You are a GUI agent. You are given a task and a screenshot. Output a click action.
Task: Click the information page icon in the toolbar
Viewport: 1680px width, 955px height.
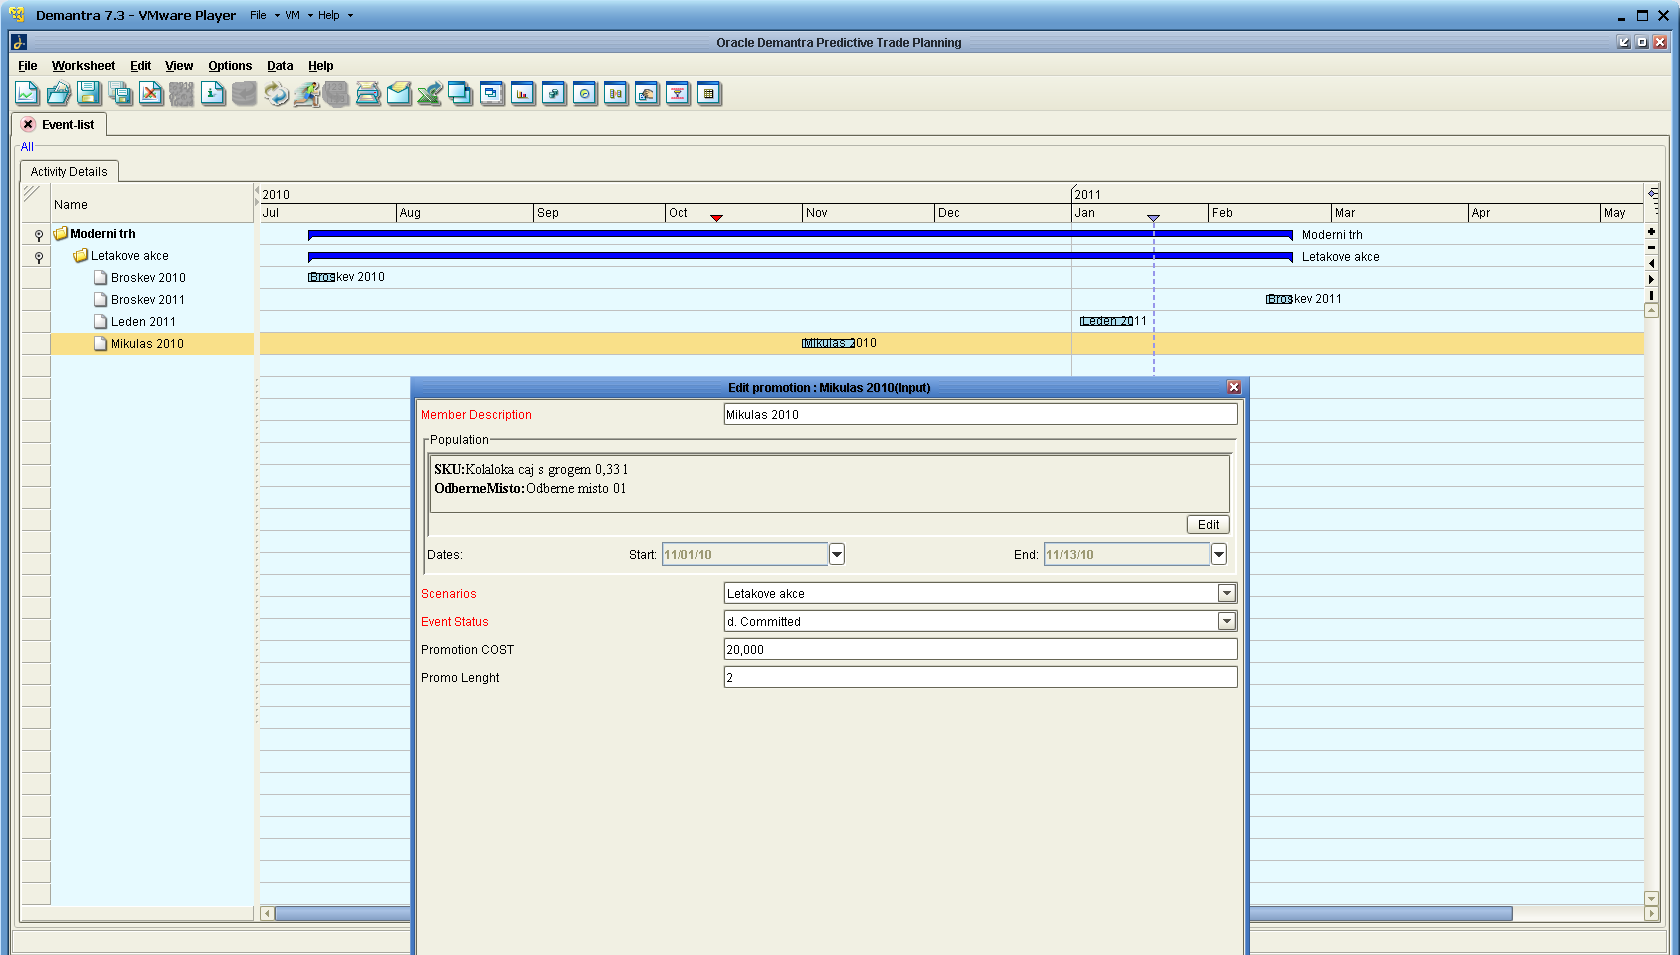point(213,94)
